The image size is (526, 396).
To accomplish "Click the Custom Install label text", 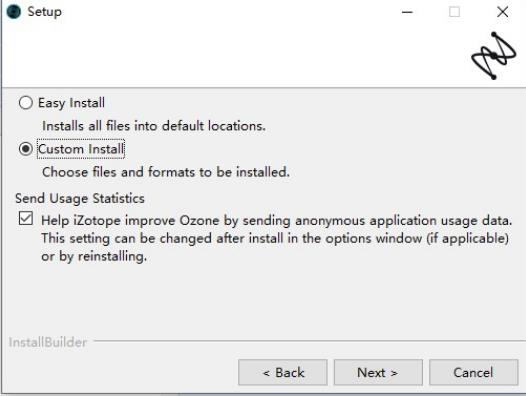I will point(81,149).
